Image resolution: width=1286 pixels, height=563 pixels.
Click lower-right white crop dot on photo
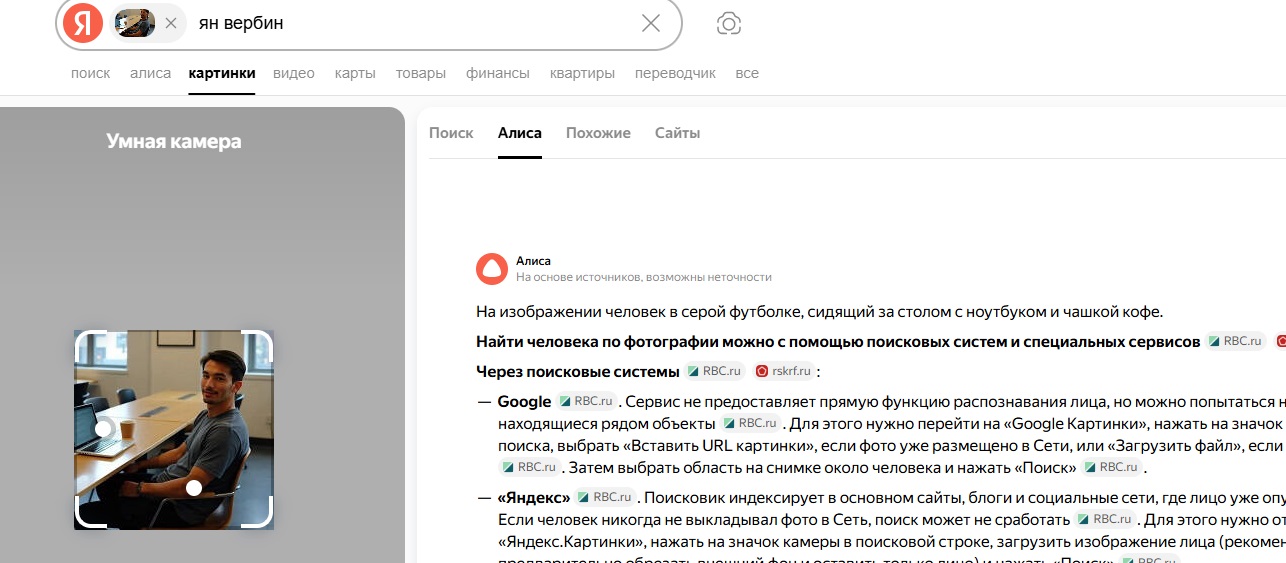(x=194, y=488)
